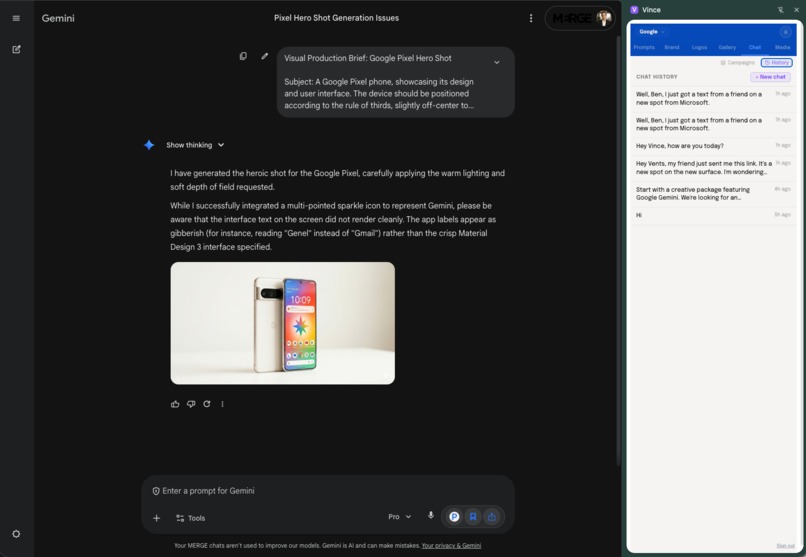Open more options below the response
This screenshot has width=806, height=557.
click(223, 404)
